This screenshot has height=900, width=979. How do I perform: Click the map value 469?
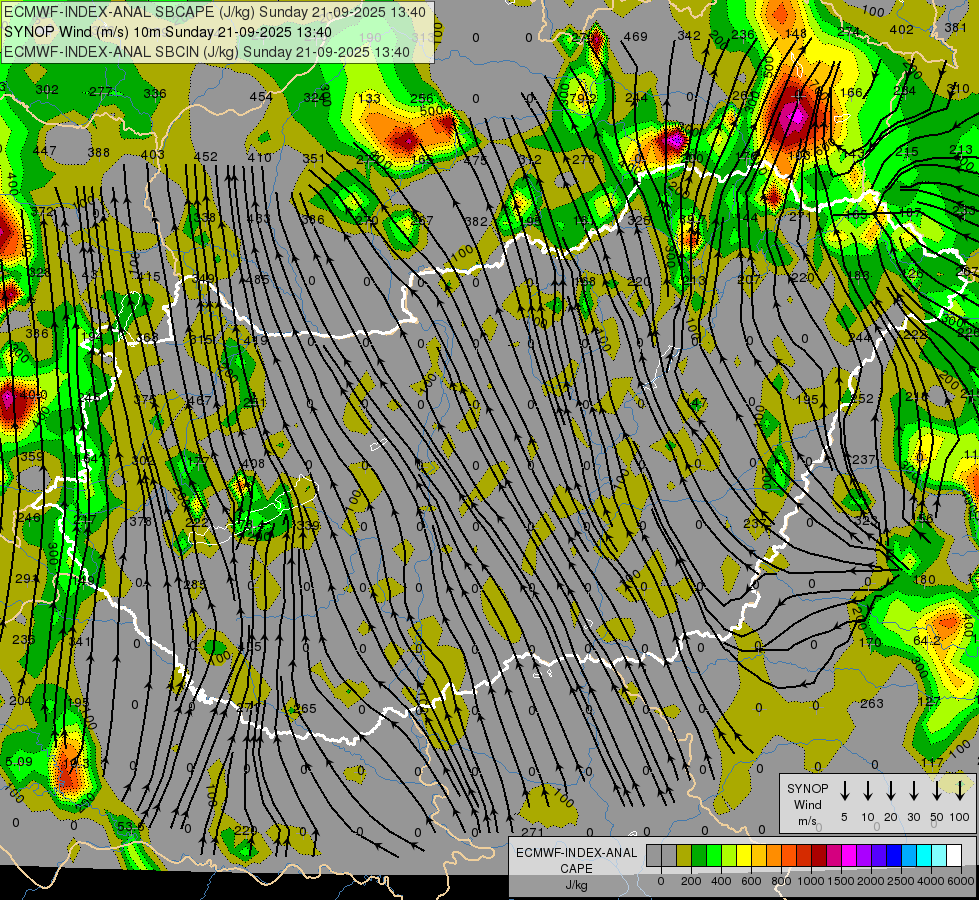[636, 36]
